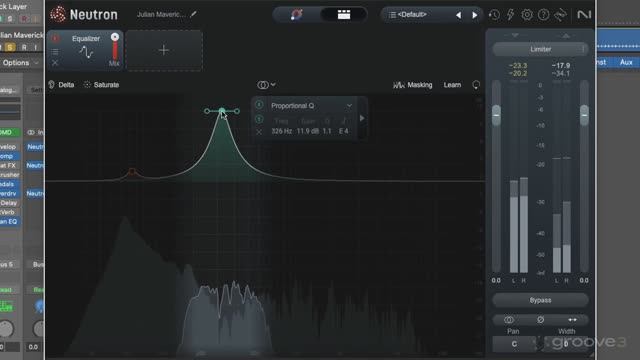Click the input gain 0.0 value
This screenshot has height=360, width=640.
[496, 280]
